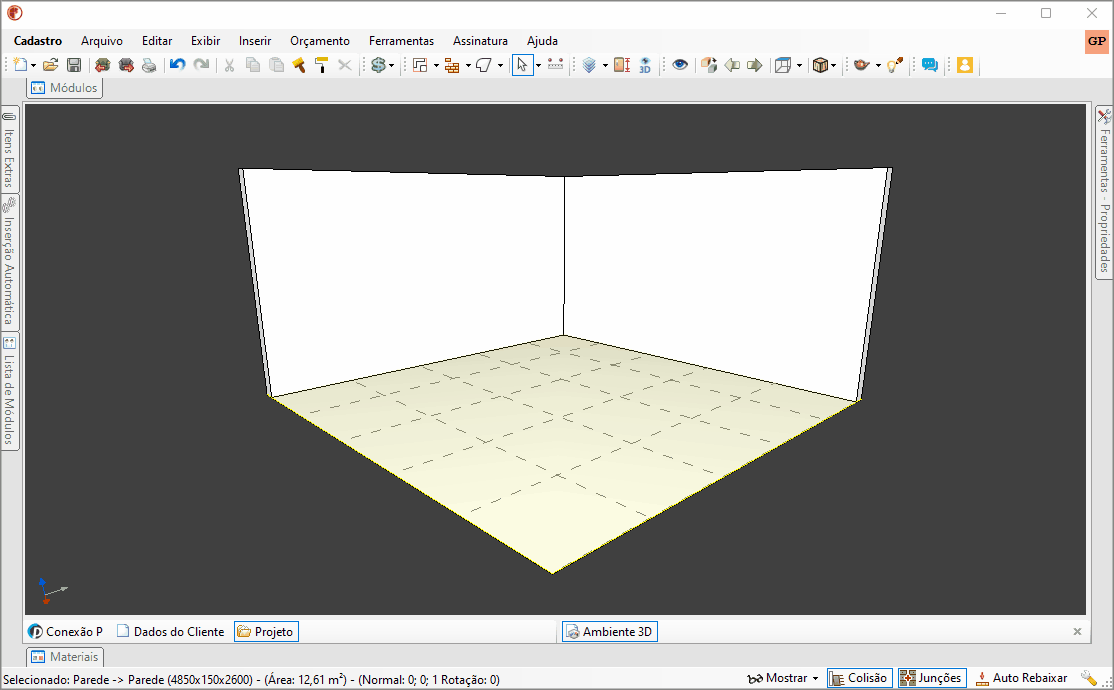This screenshot has width=1114, height=690.
Task: Open a project with the folder icon
Action: pyautogui.click(x=50, y=65)
